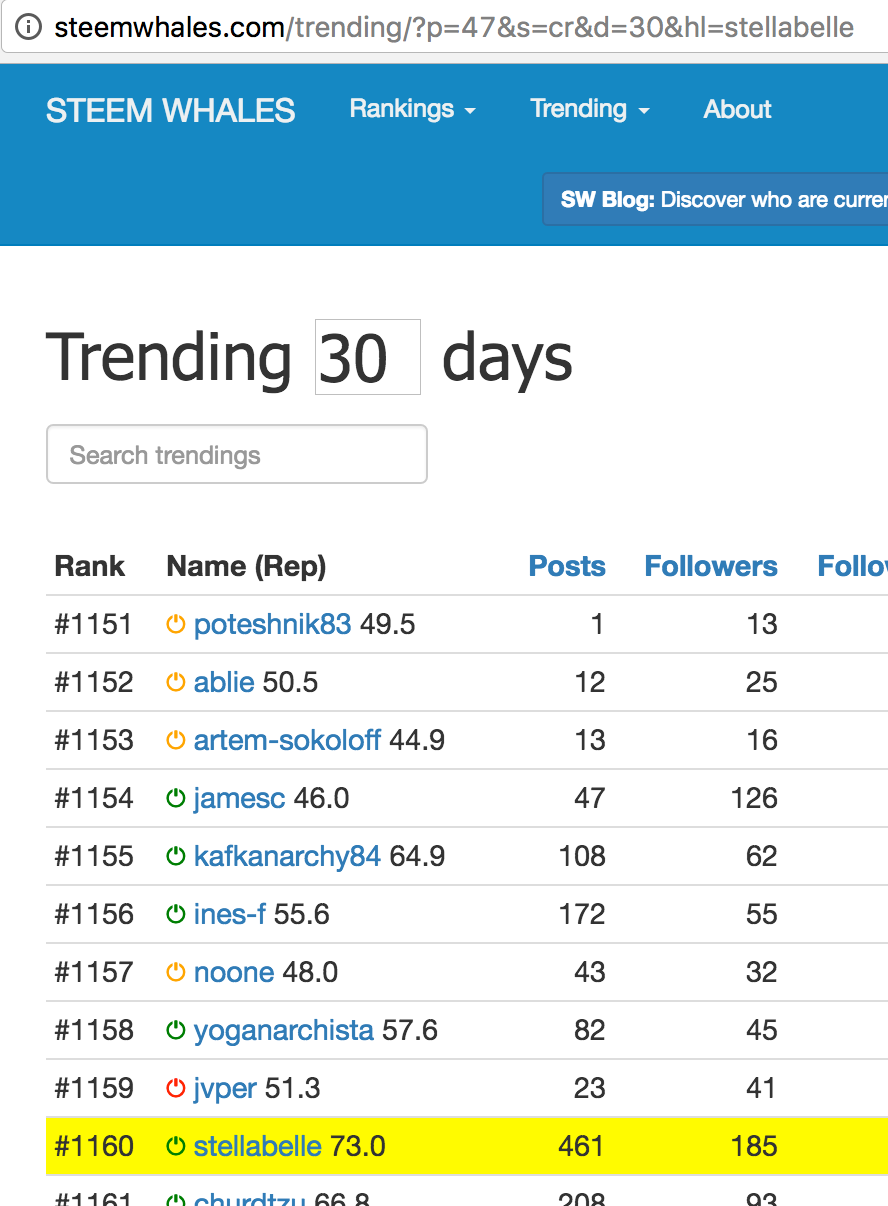Click the highlighted rank #1160
Viewport: 888px width, 1206px height.
pos(94,1147)
